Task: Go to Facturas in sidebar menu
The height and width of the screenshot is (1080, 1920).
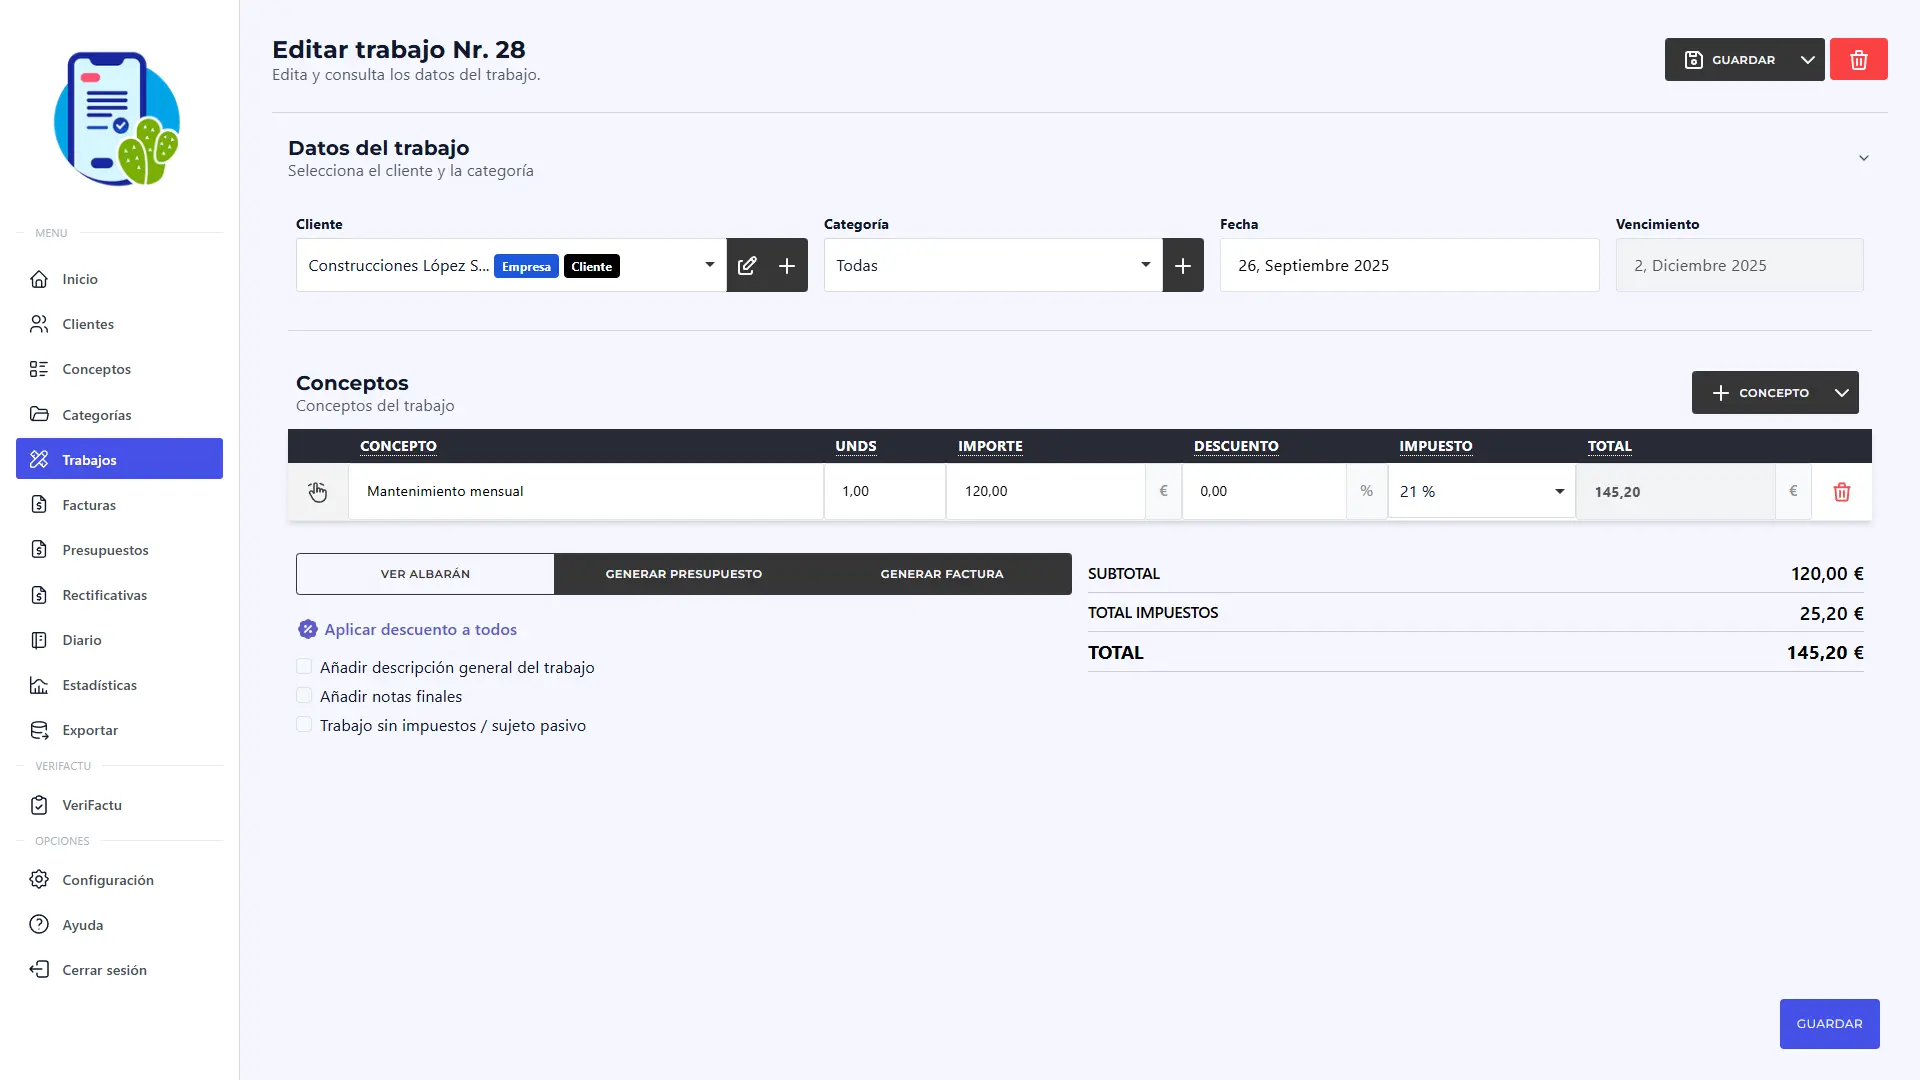Action: tap(89, 505)
